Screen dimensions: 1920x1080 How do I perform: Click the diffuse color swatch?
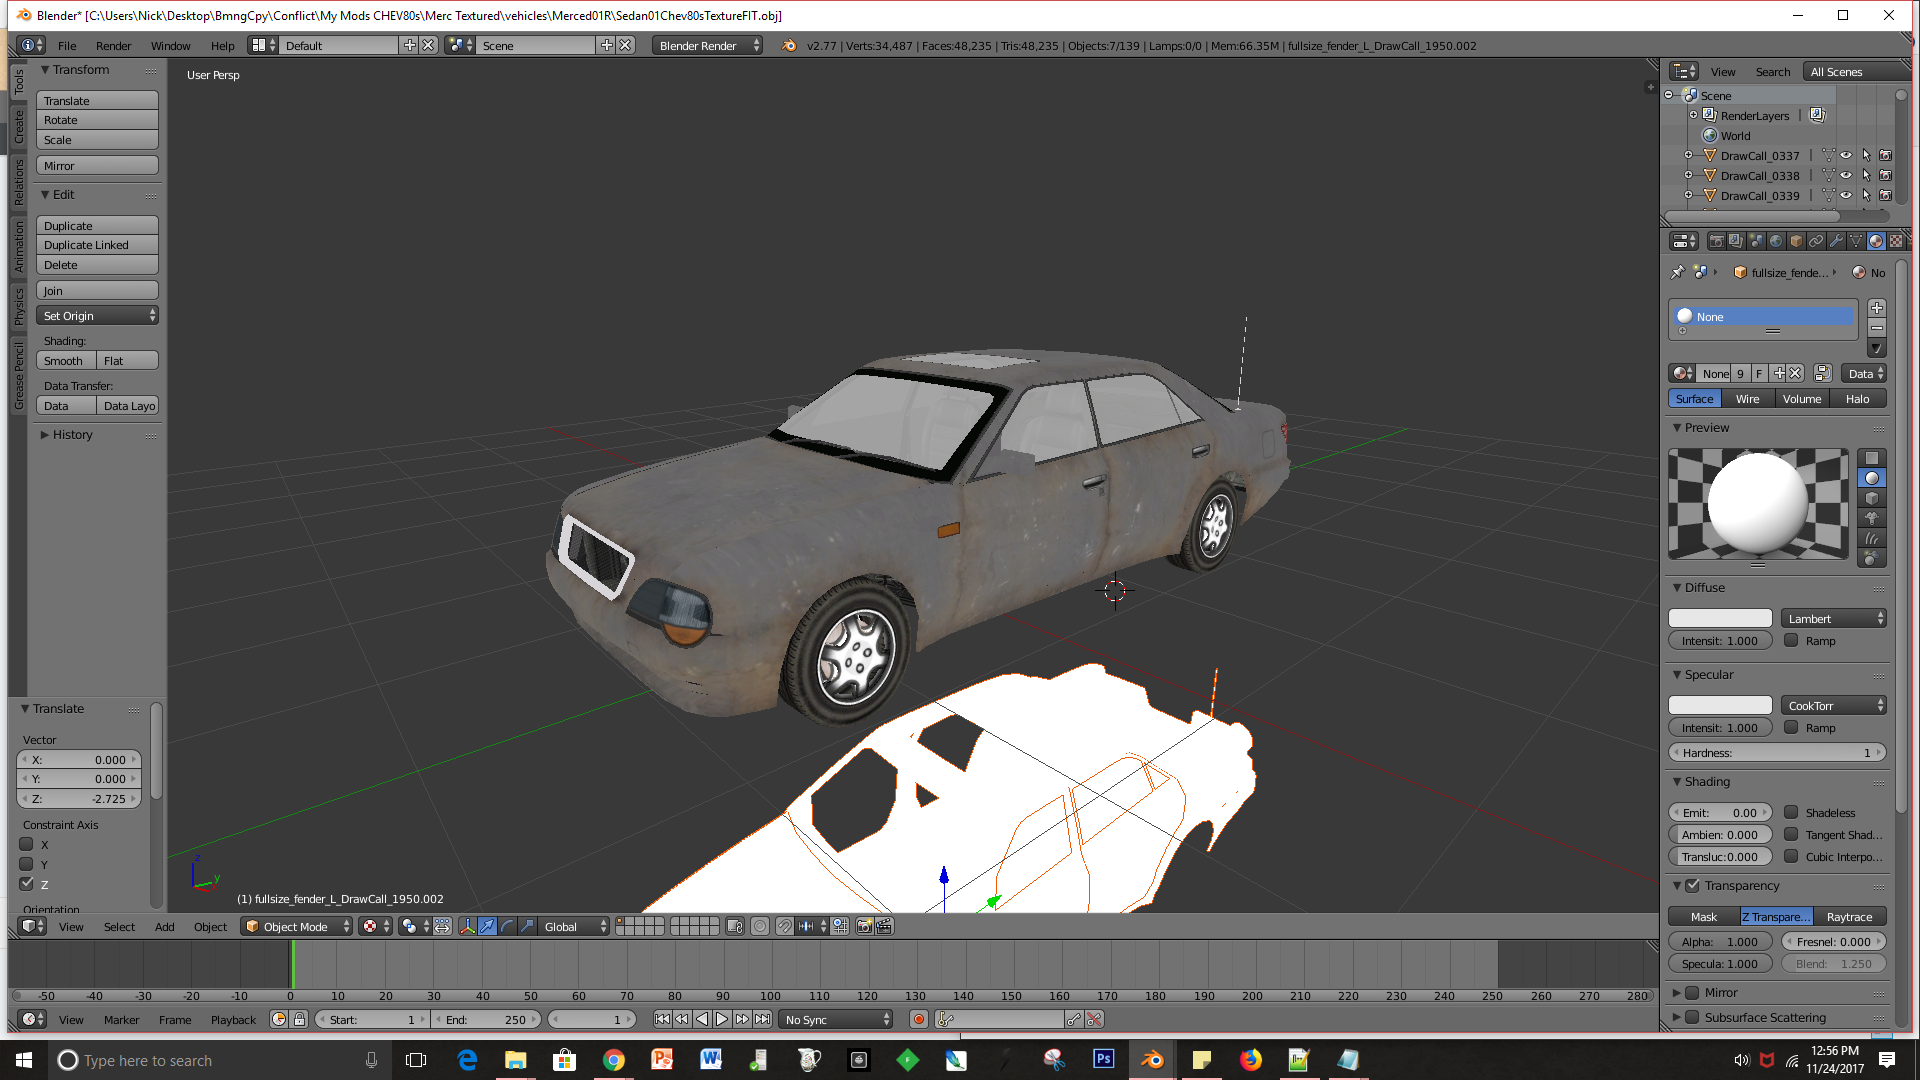[1720, 619]
